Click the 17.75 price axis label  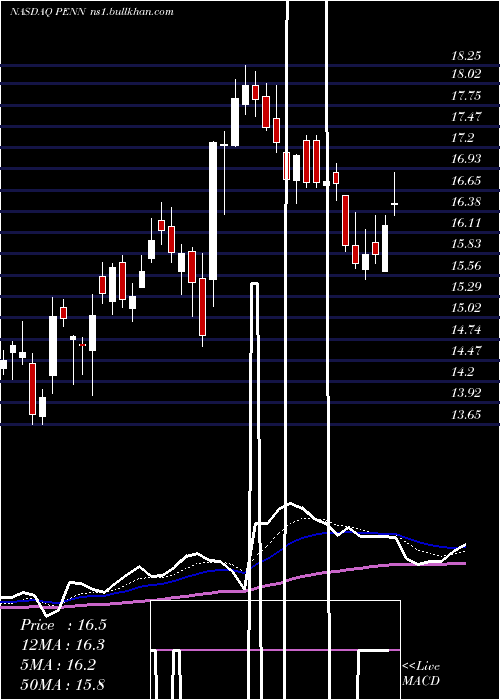click(x=467, y=96)
